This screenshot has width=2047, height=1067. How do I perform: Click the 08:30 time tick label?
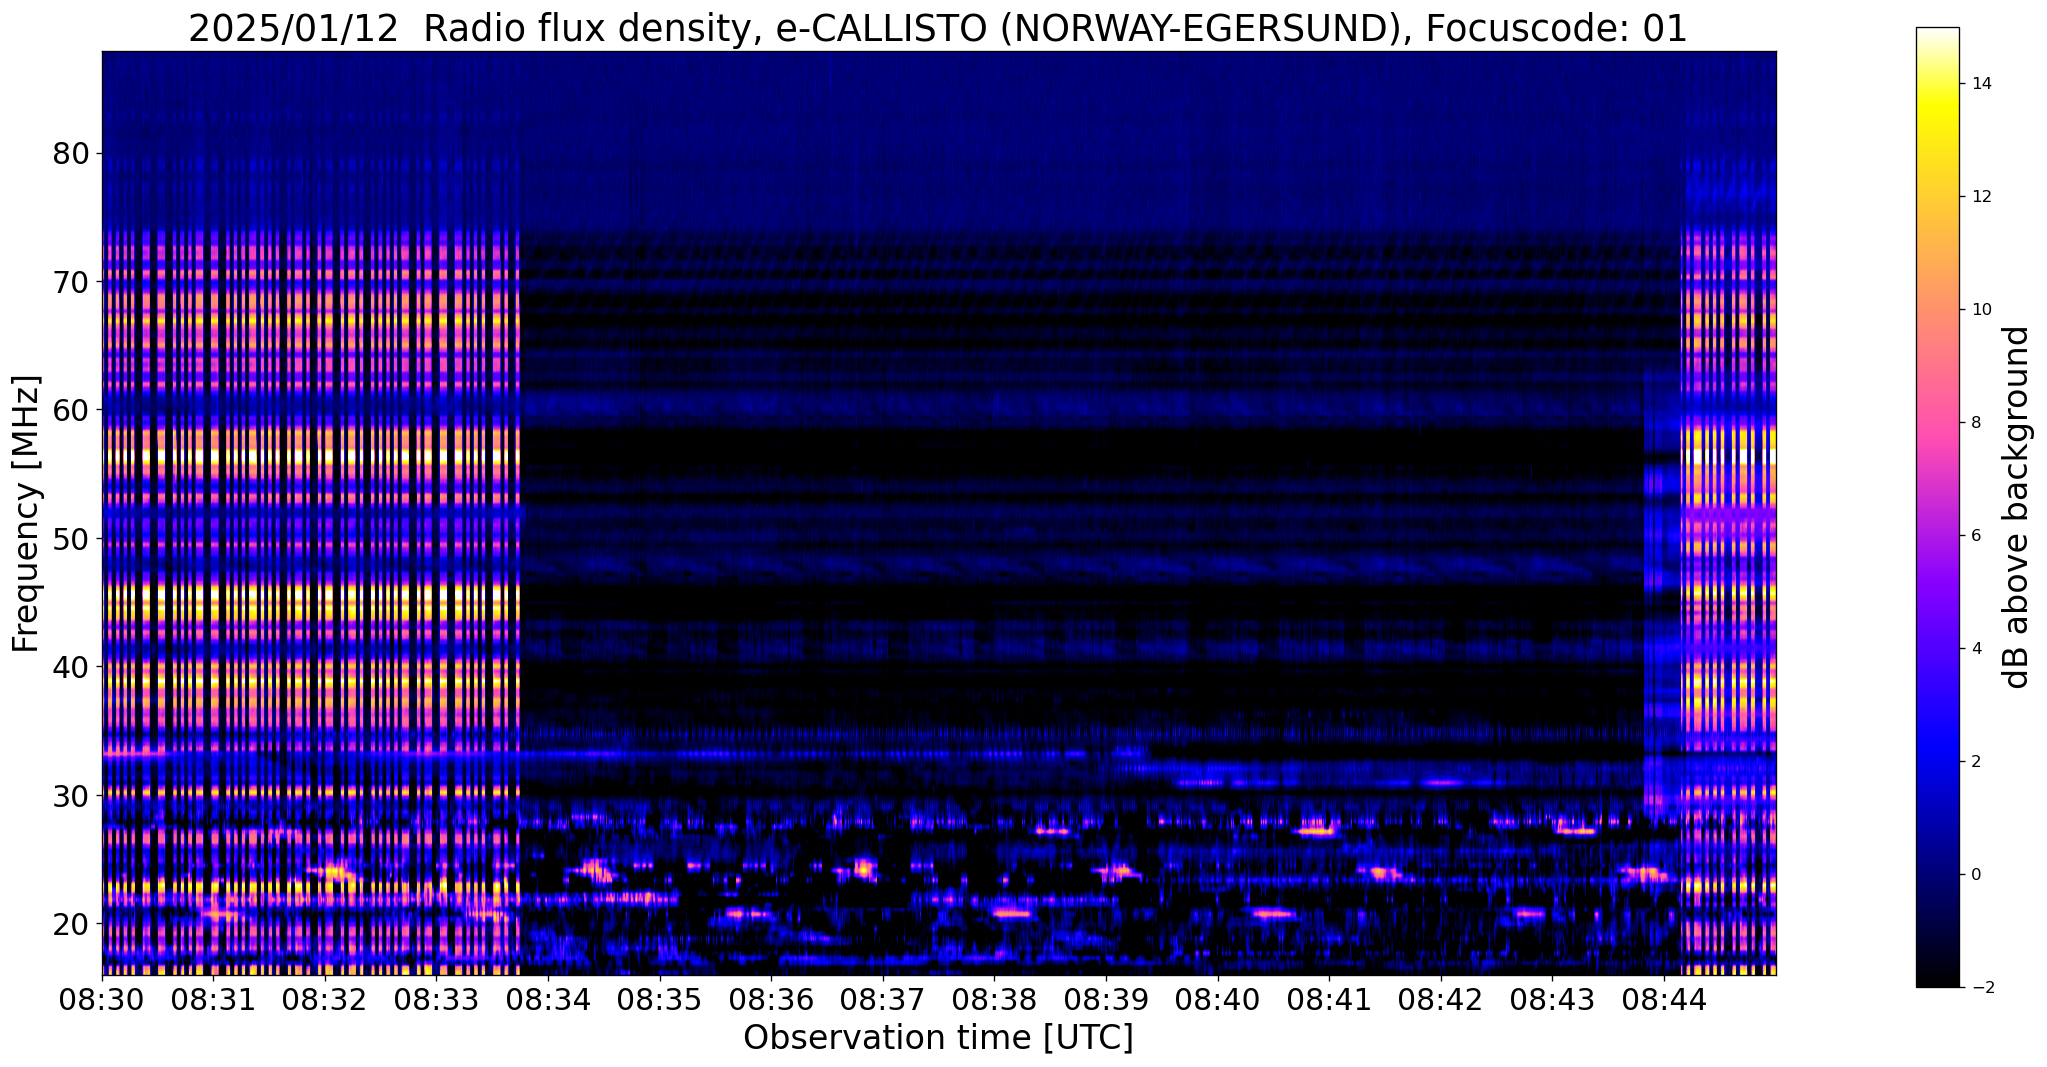point(102,999)
